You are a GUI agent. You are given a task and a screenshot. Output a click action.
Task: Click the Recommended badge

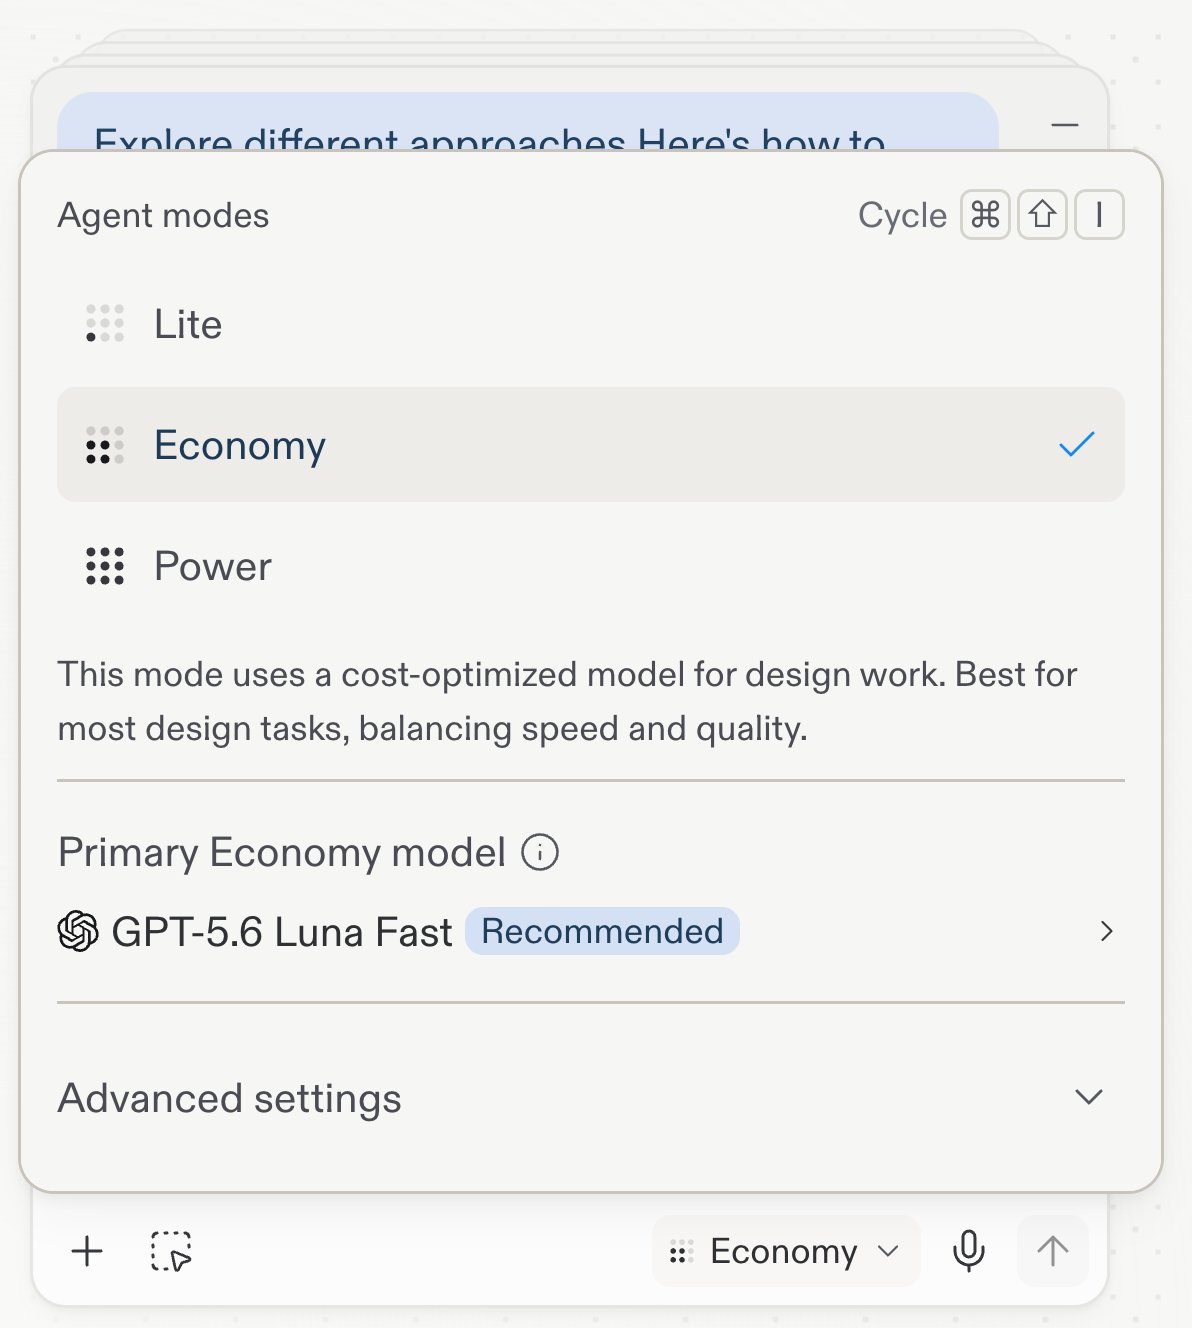pyautogui.click(x=602, y=931)
